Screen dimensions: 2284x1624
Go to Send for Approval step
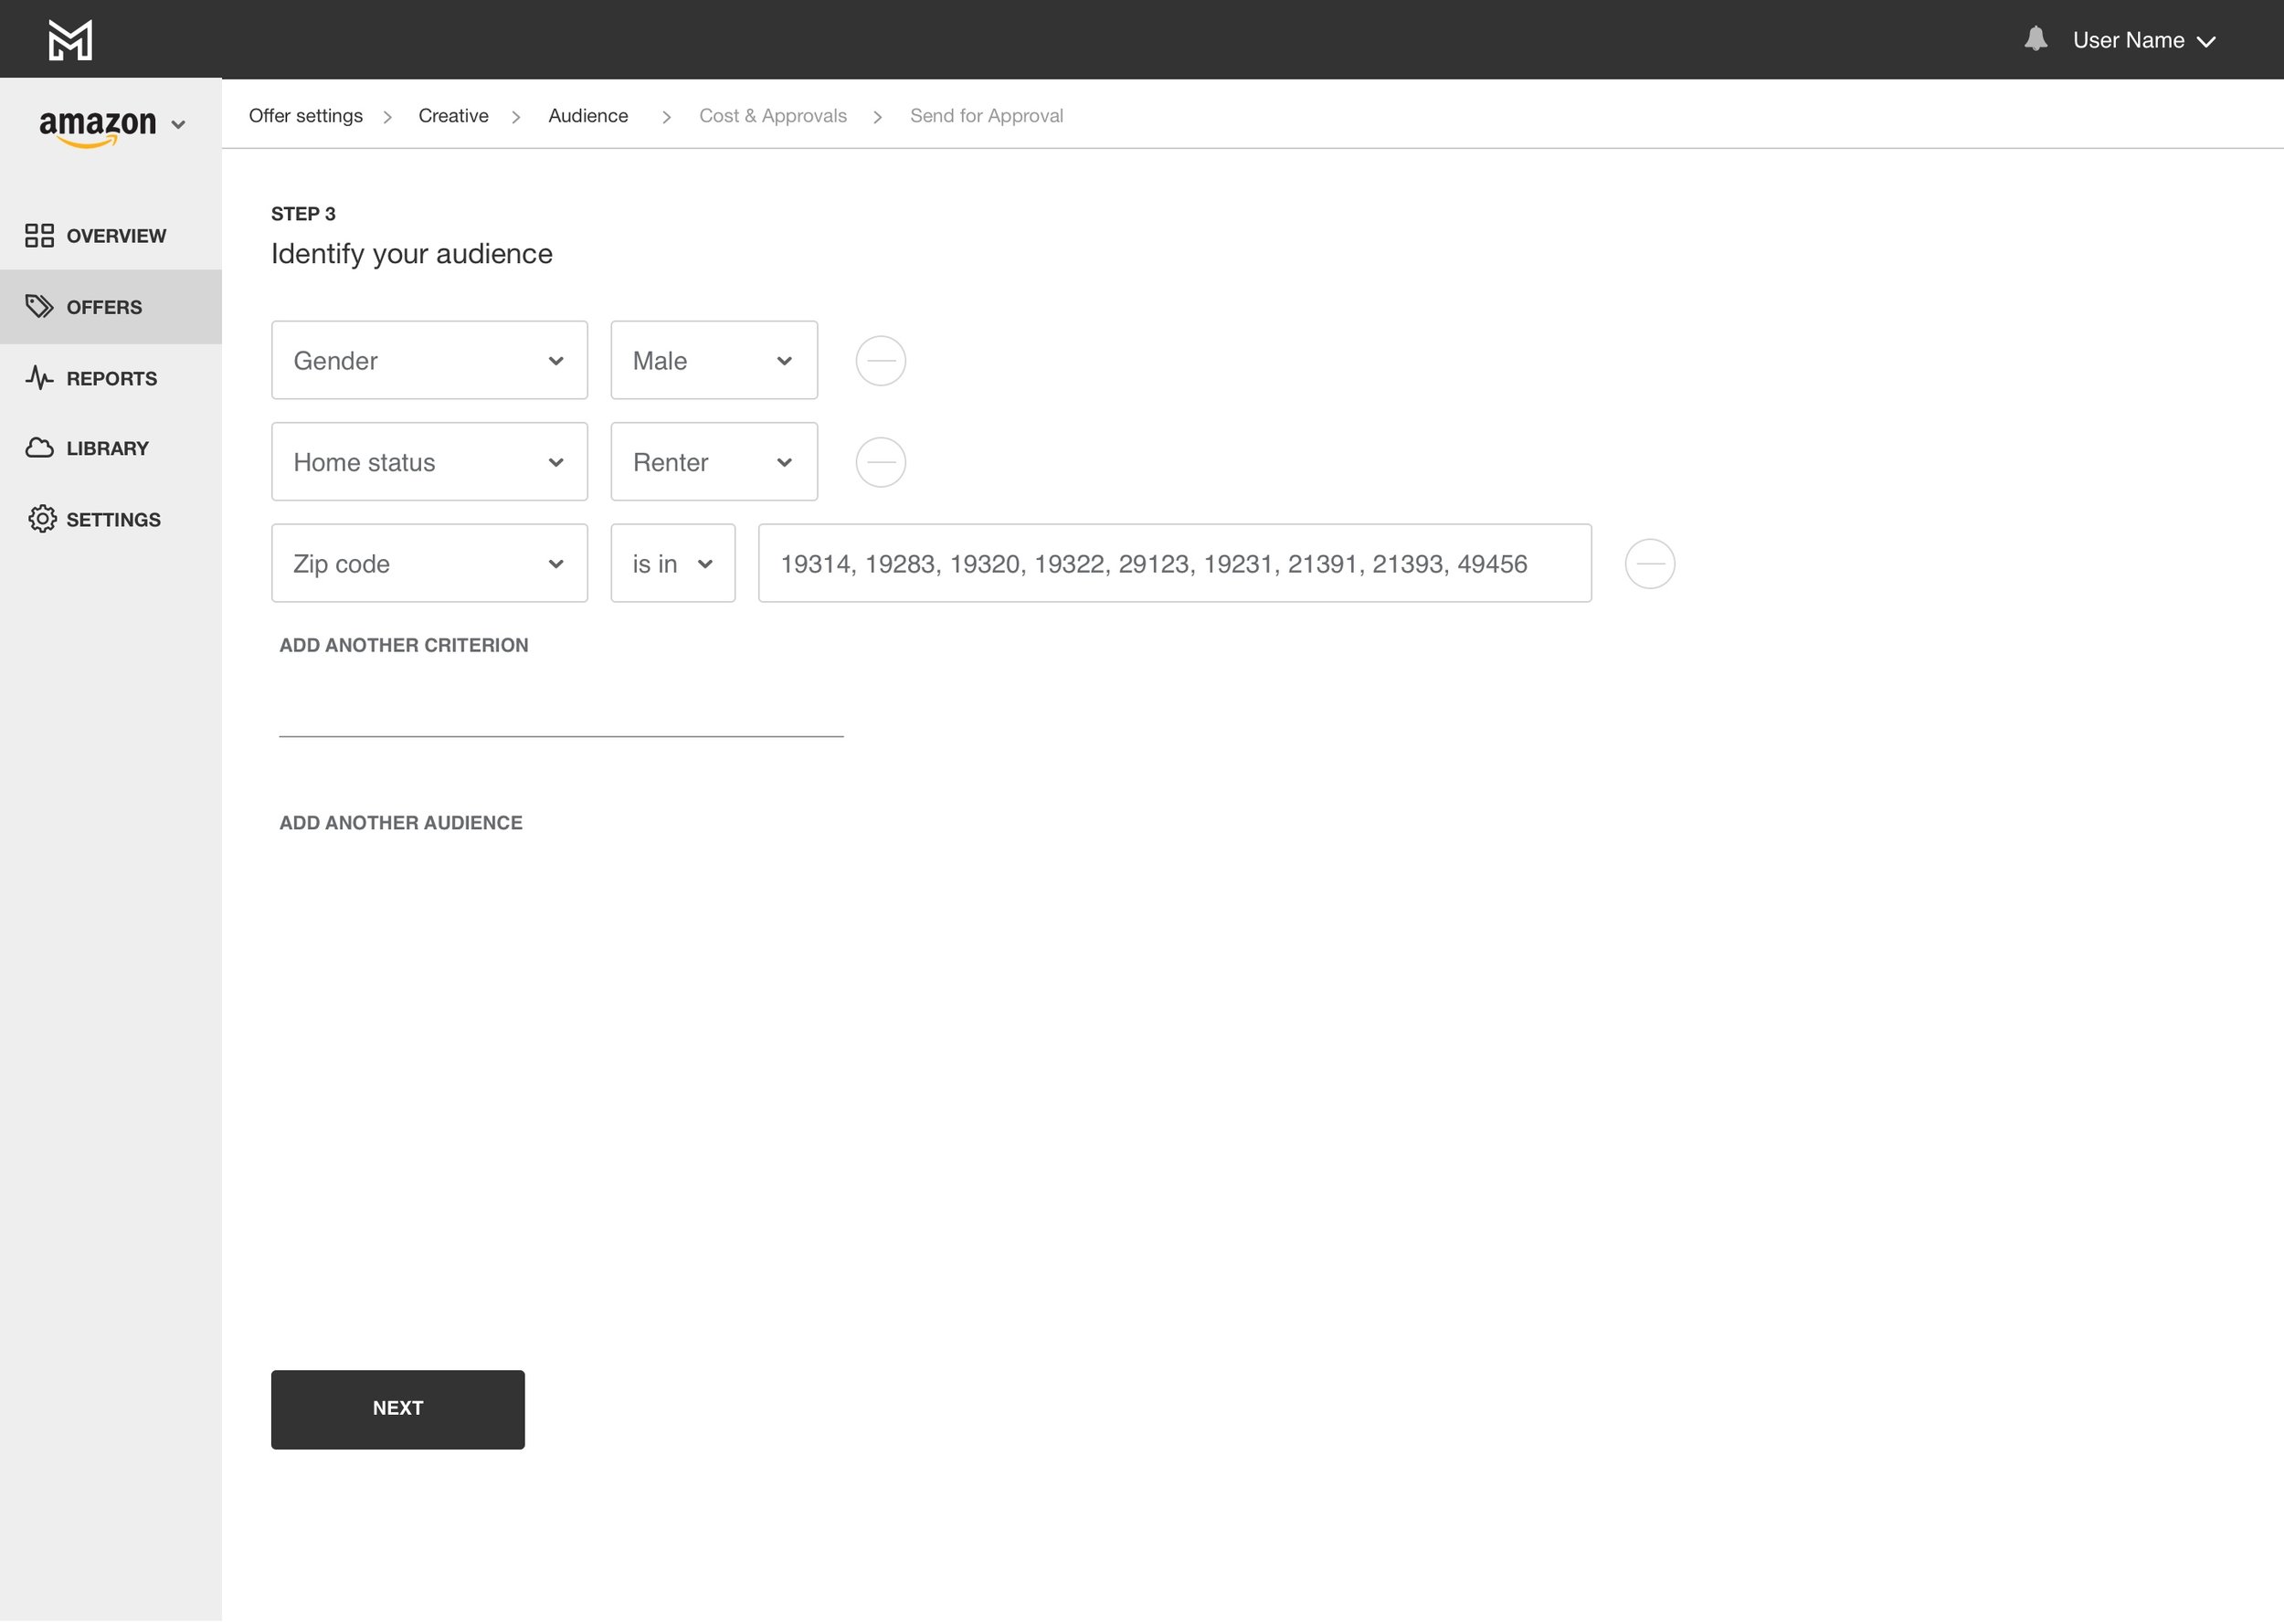pos(986,116)
